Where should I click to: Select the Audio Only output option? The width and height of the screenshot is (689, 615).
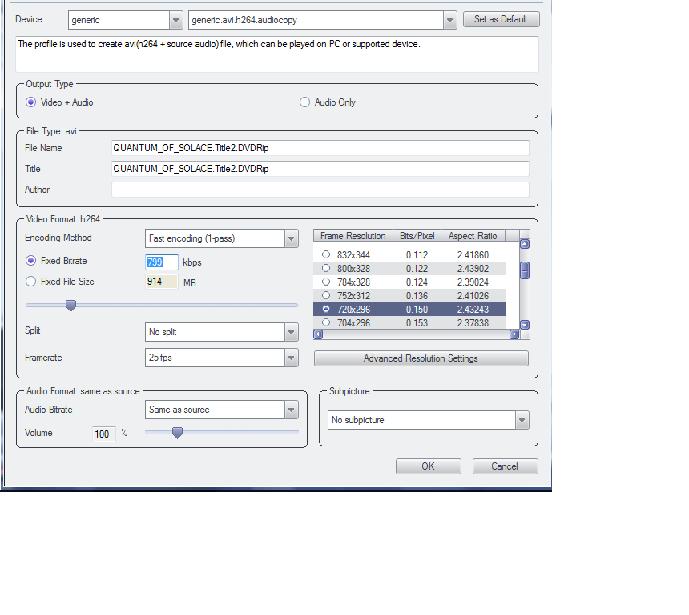305,102
